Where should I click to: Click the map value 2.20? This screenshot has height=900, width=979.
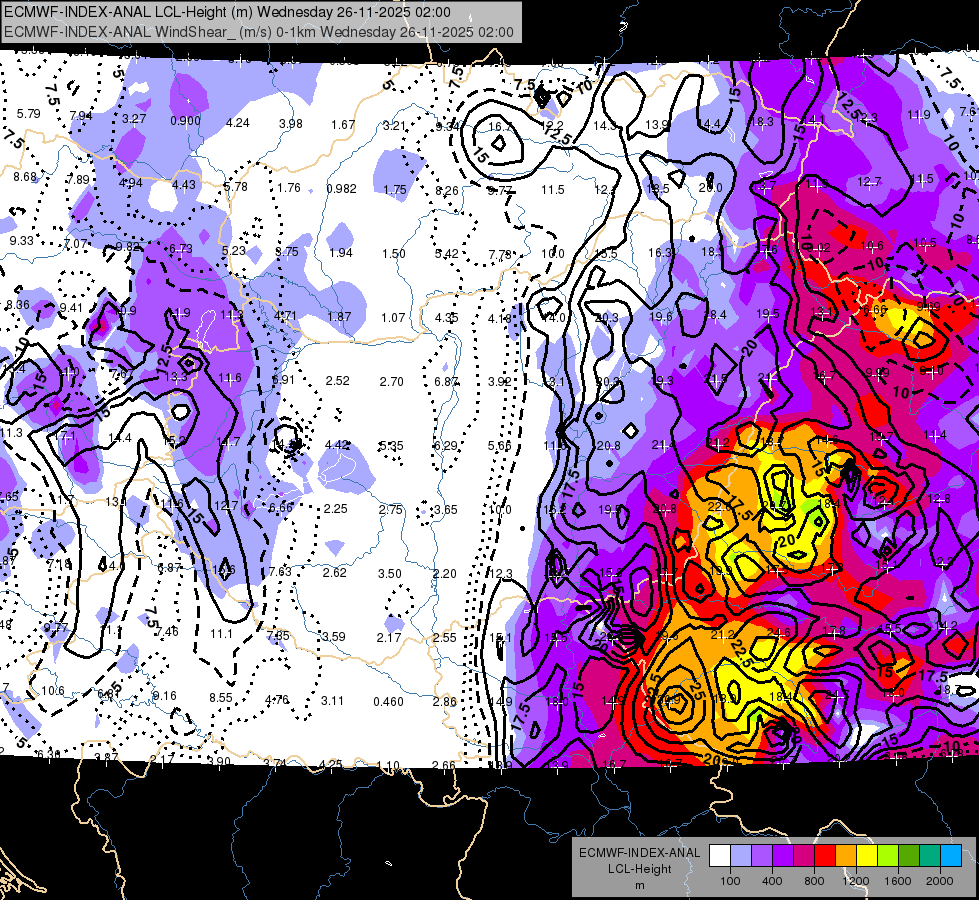pos(445,573)
